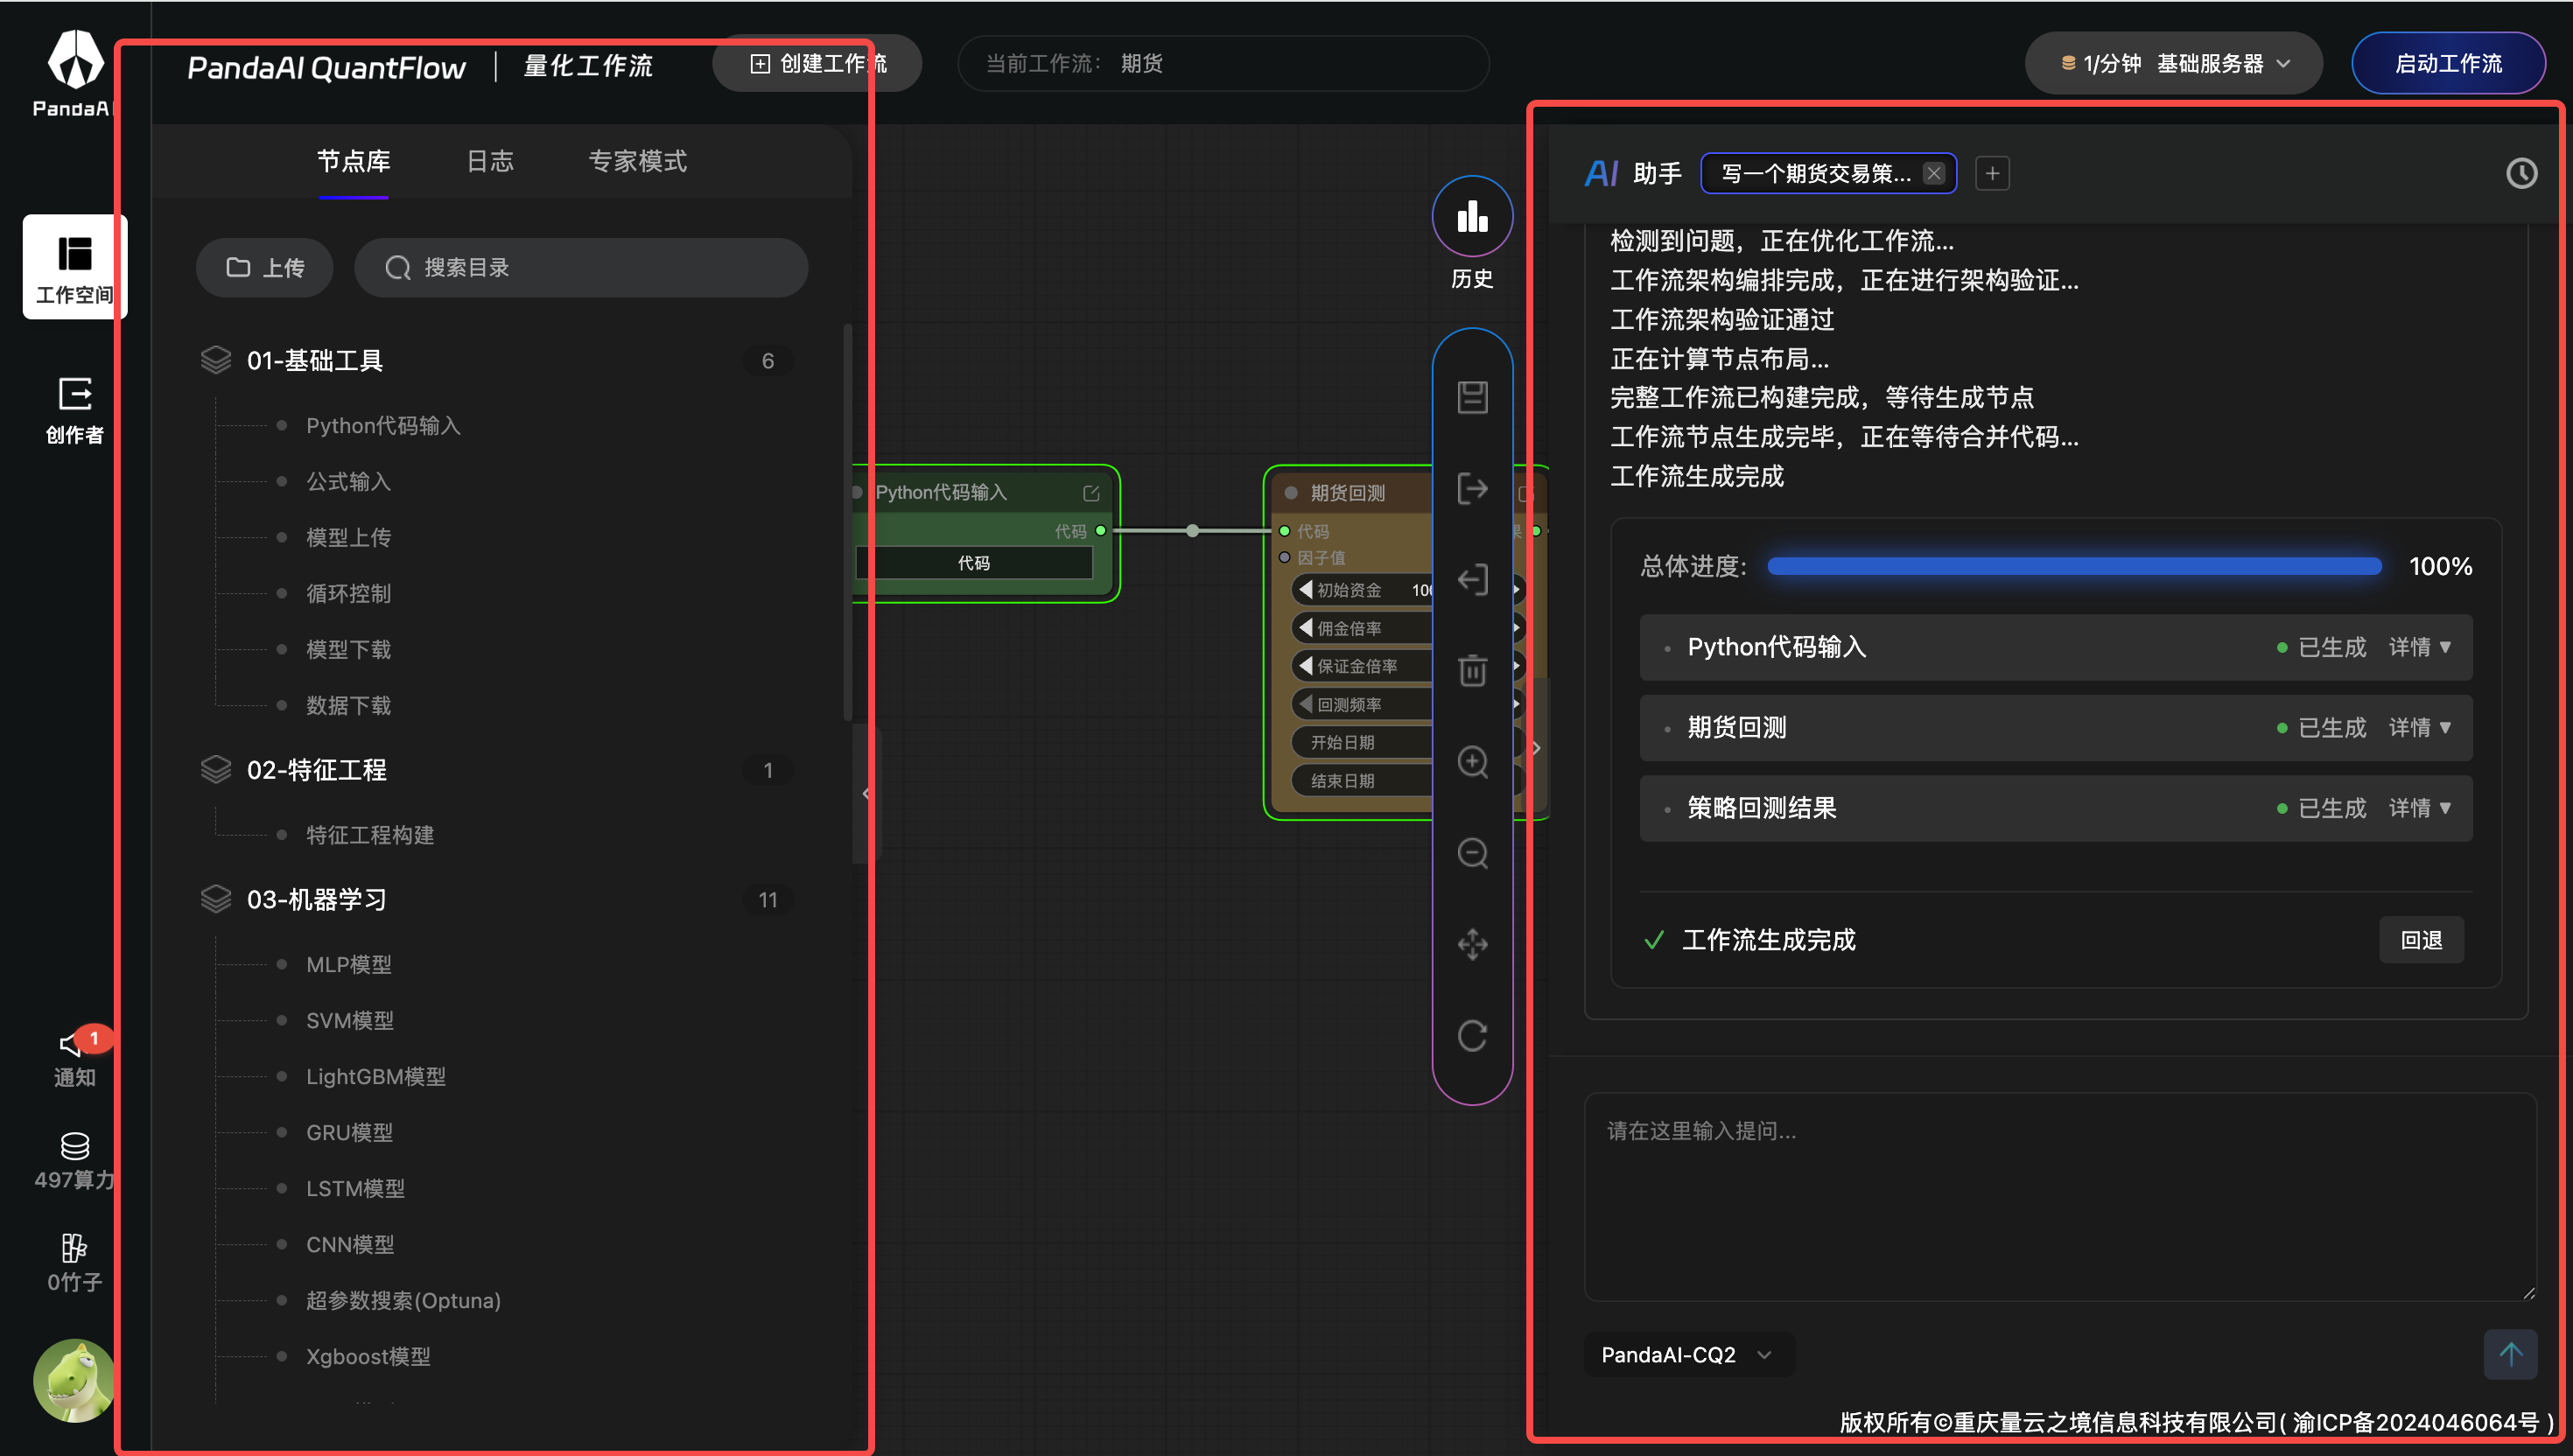Decrease 保证金倍率 with its left arrow
This screenshot has height=1456, width=2573.
tap(1305, 666)
